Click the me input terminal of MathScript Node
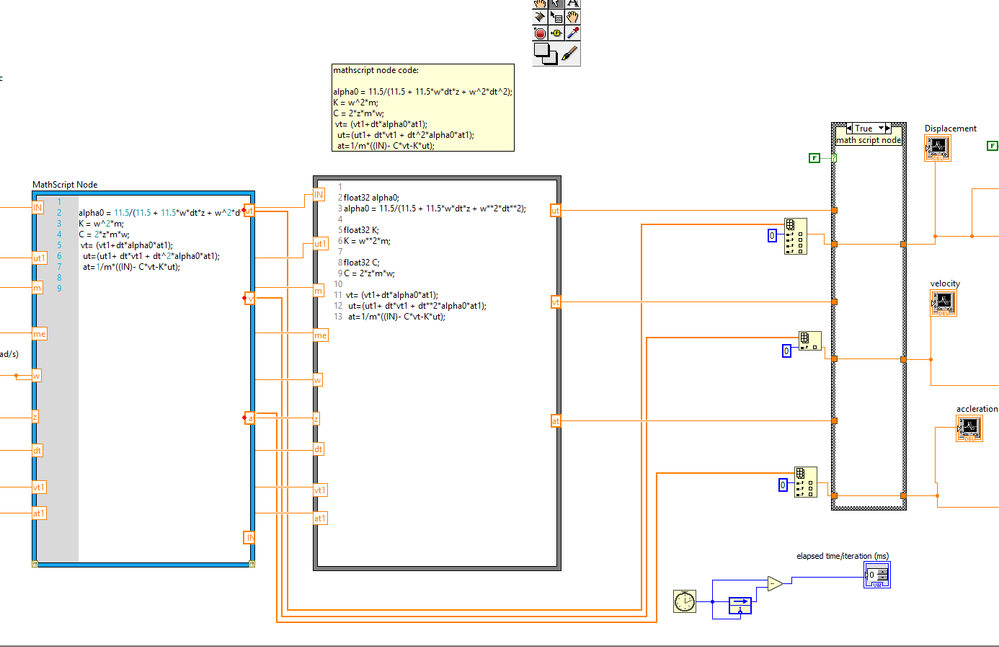The height and width of the screenshot is (647, 999). (40, 334)
